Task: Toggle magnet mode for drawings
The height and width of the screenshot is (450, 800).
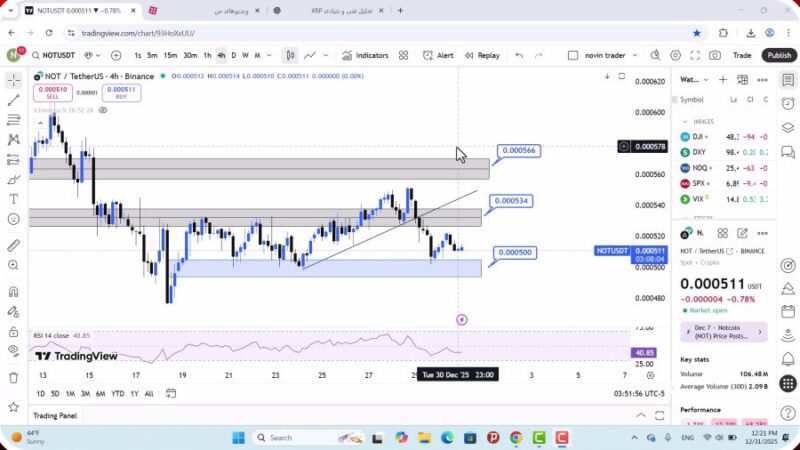Action: click(x=14, y=292)
